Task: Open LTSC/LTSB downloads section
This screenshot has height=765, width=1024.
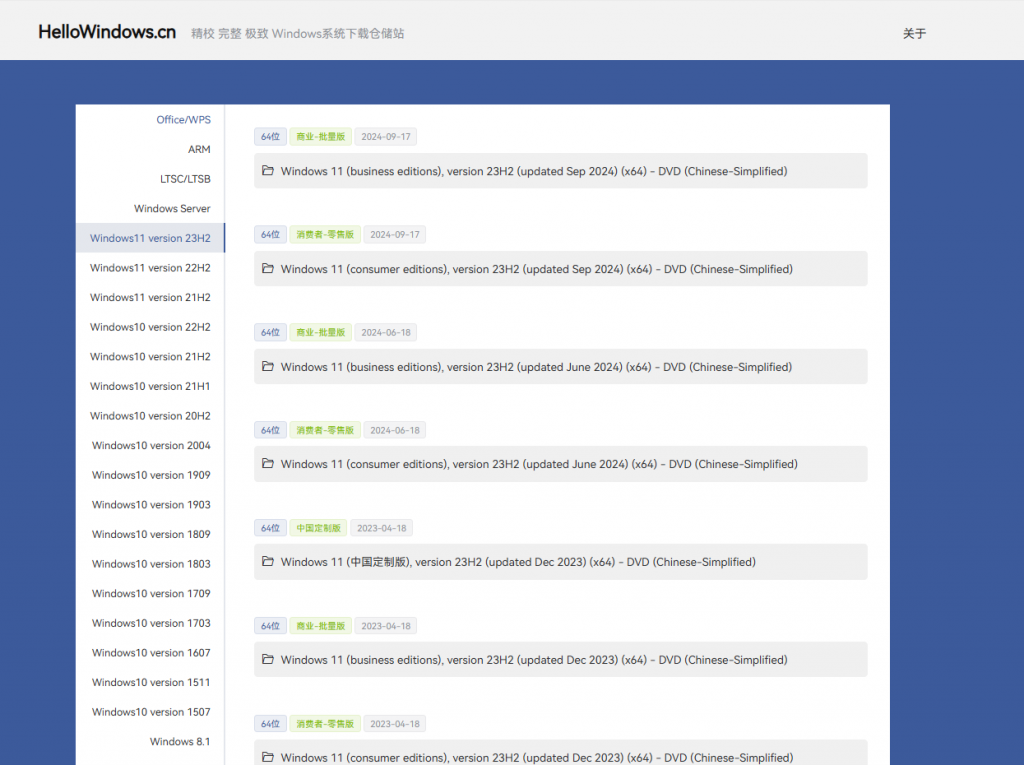Action: tap(185, 179)
